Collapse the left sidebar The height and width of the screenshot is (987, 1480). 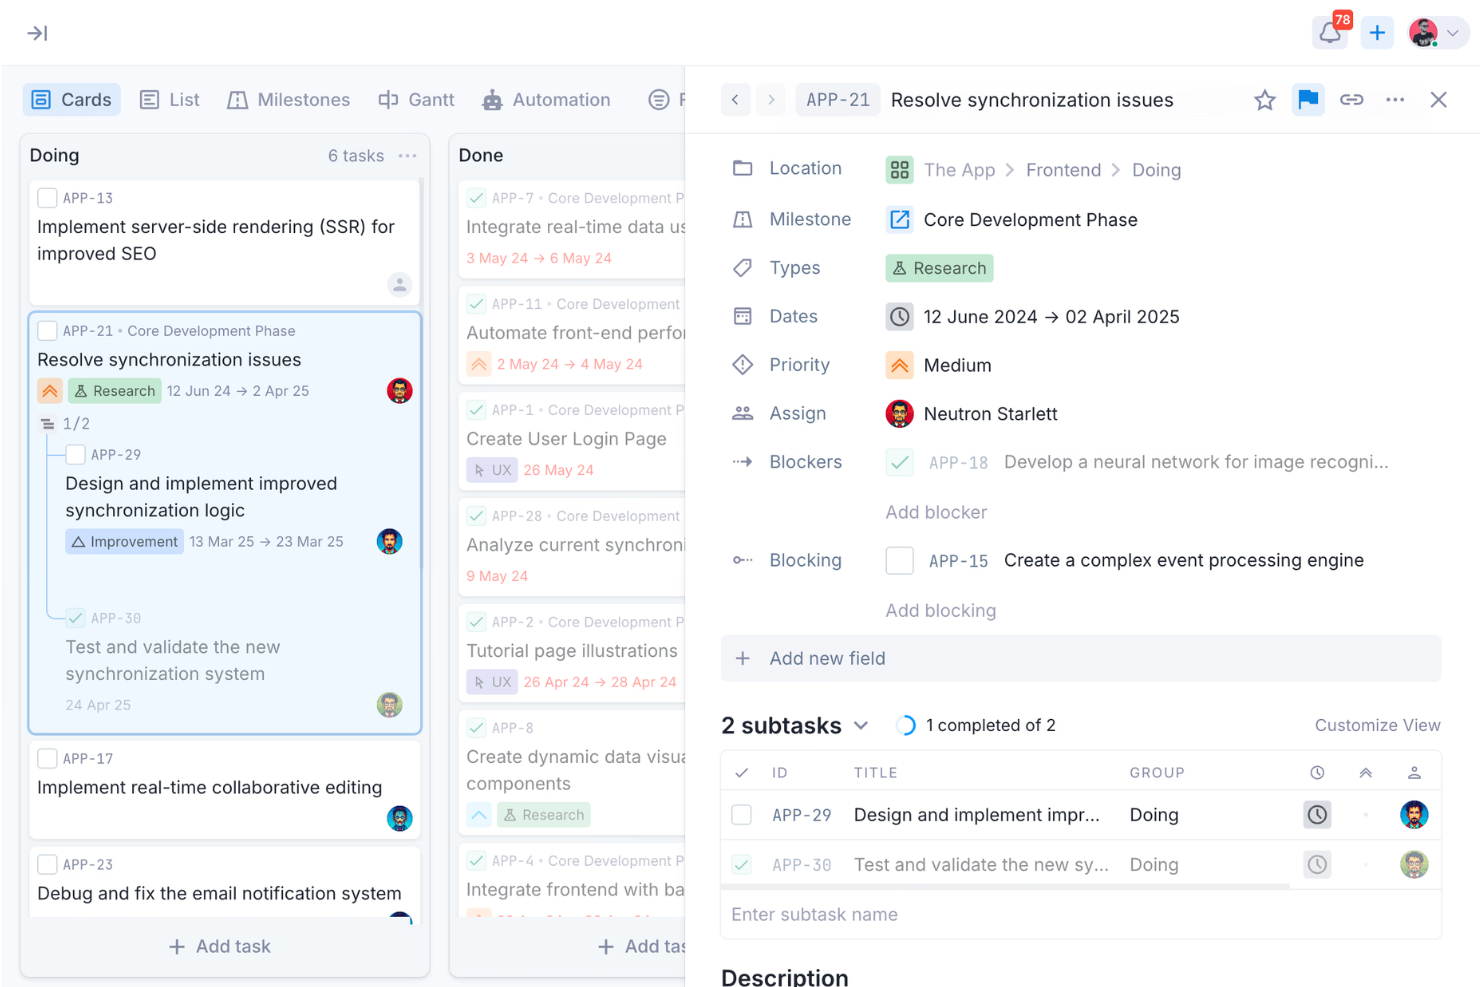pos(37,32)
